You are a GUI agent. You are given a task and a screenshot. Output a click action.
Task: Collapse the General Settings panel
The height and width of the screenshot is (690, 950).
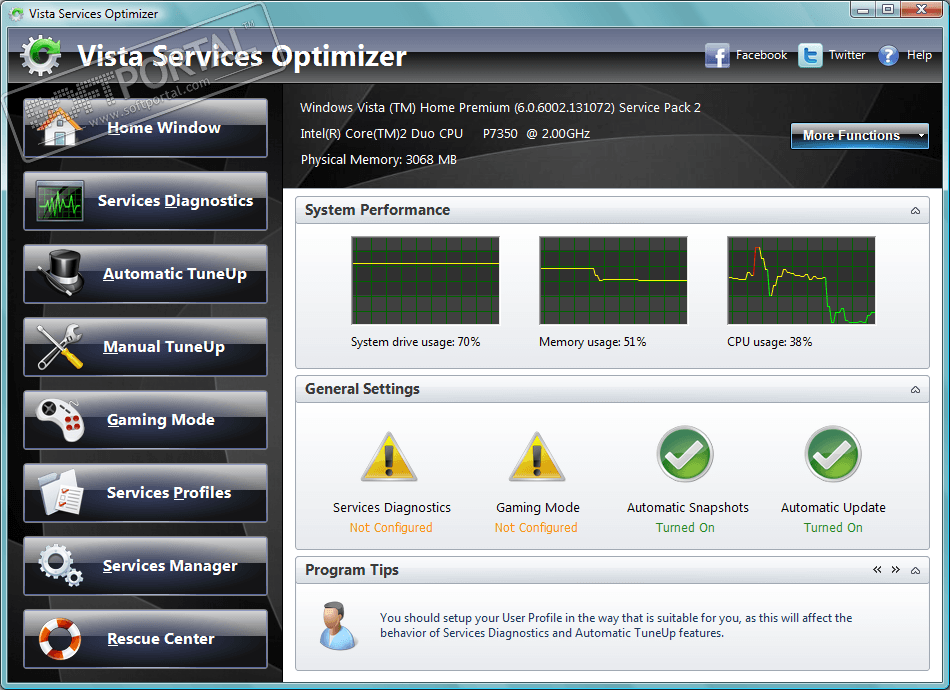click(x=915, y=390)
